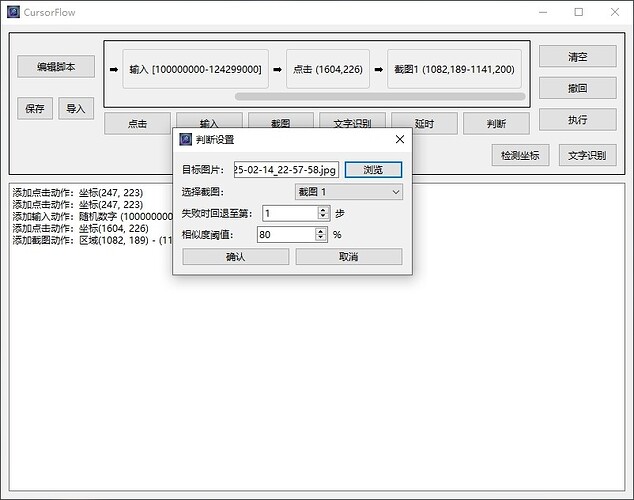This screenshot has width=634, height=500.
Task: Select the 输入 [100000000-124299000] step block
Action: (x=196, y=69)
